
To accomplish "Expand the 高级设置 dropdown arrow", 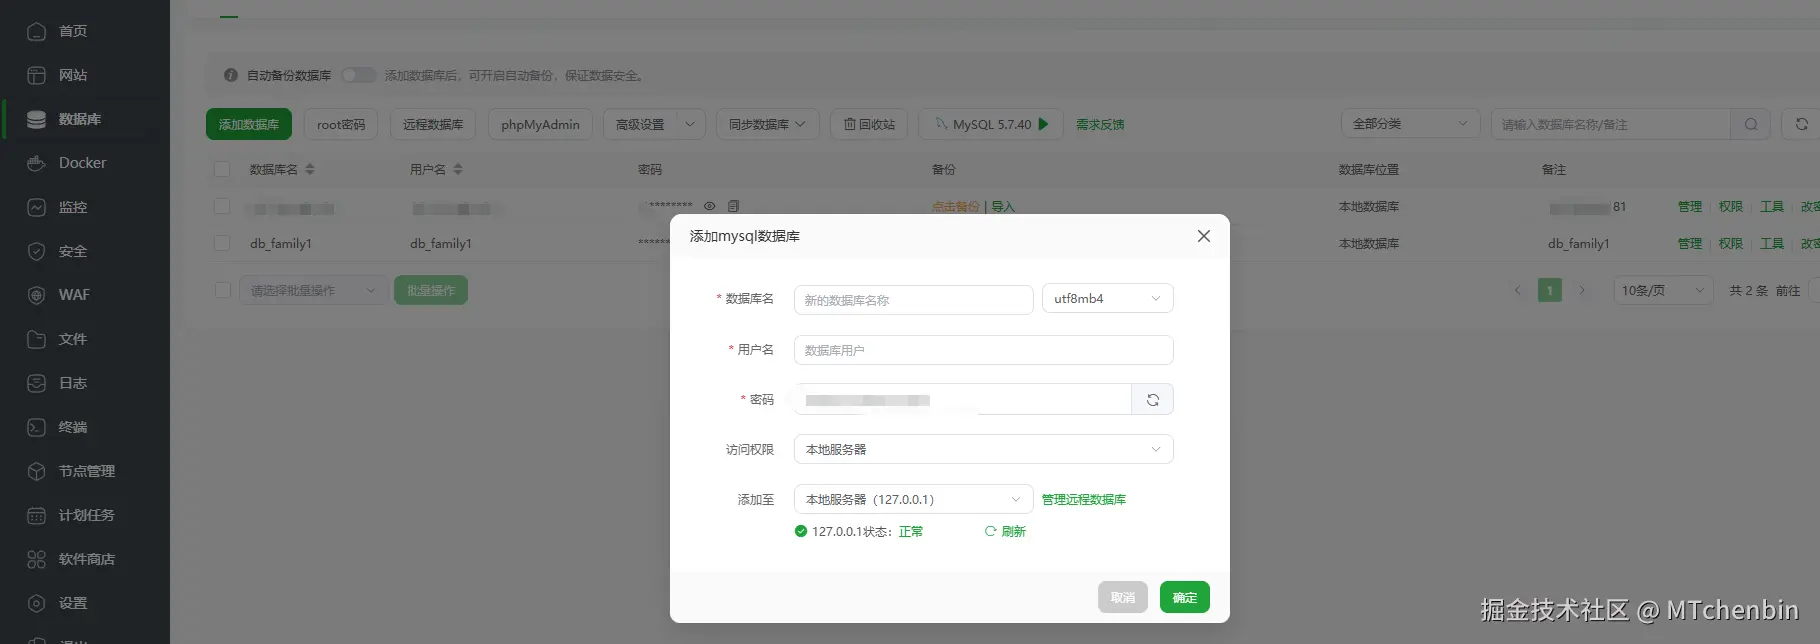I will (690, 124).
